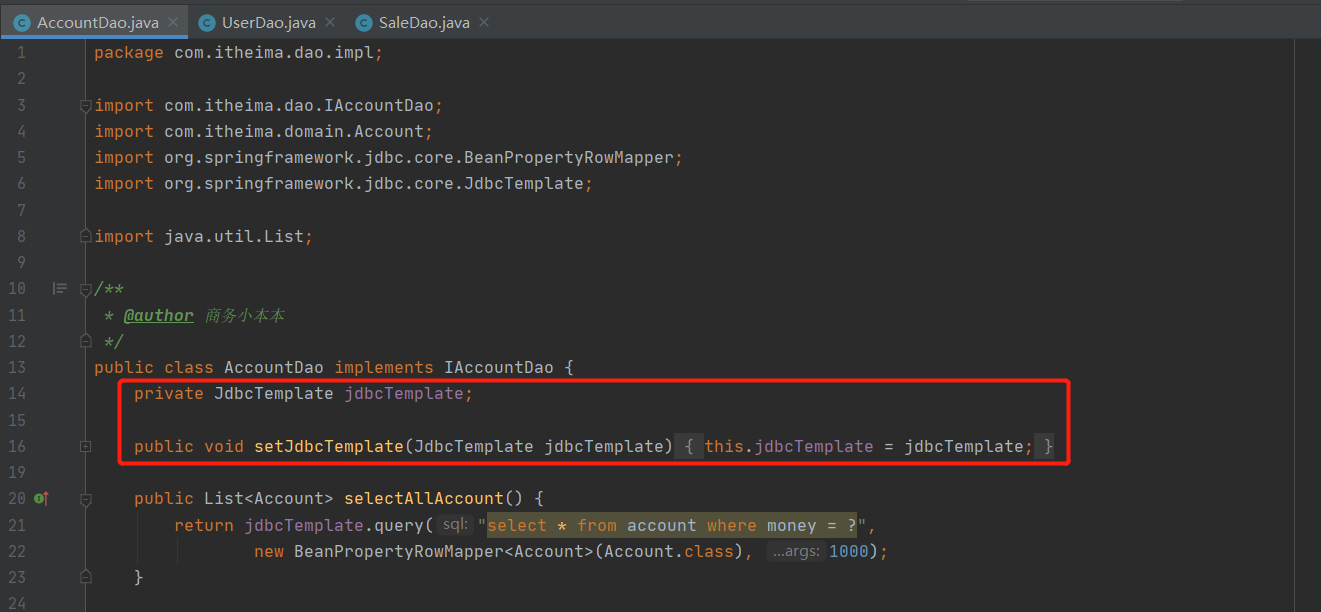Click the '...args:' parameter hint on line 22
Viewport: 1321px width, 612px height.
coord(796,551)
